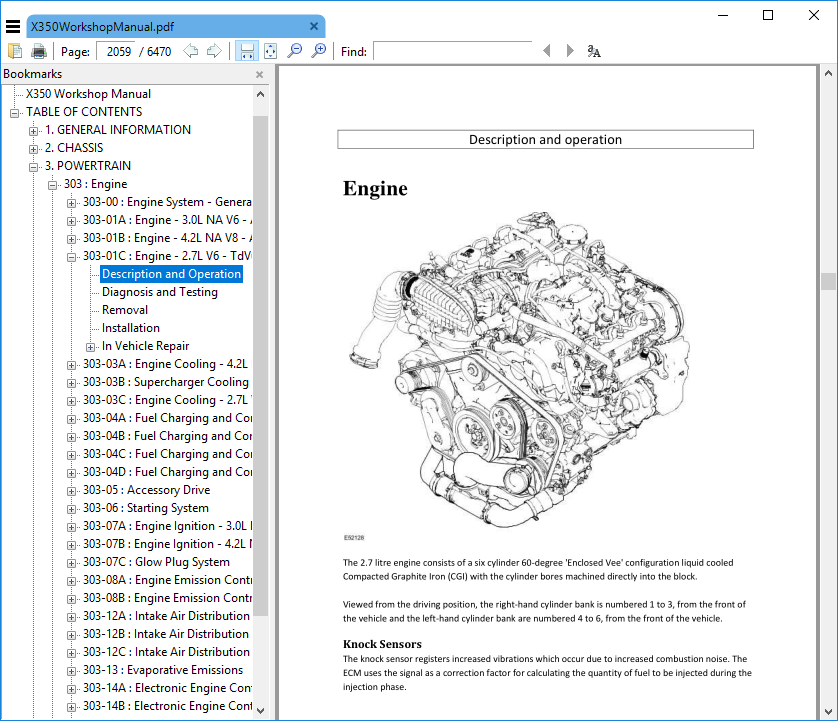Expand In Vehicle Repair node
This screenshot has height=721, width=838.
pos(90,347)
